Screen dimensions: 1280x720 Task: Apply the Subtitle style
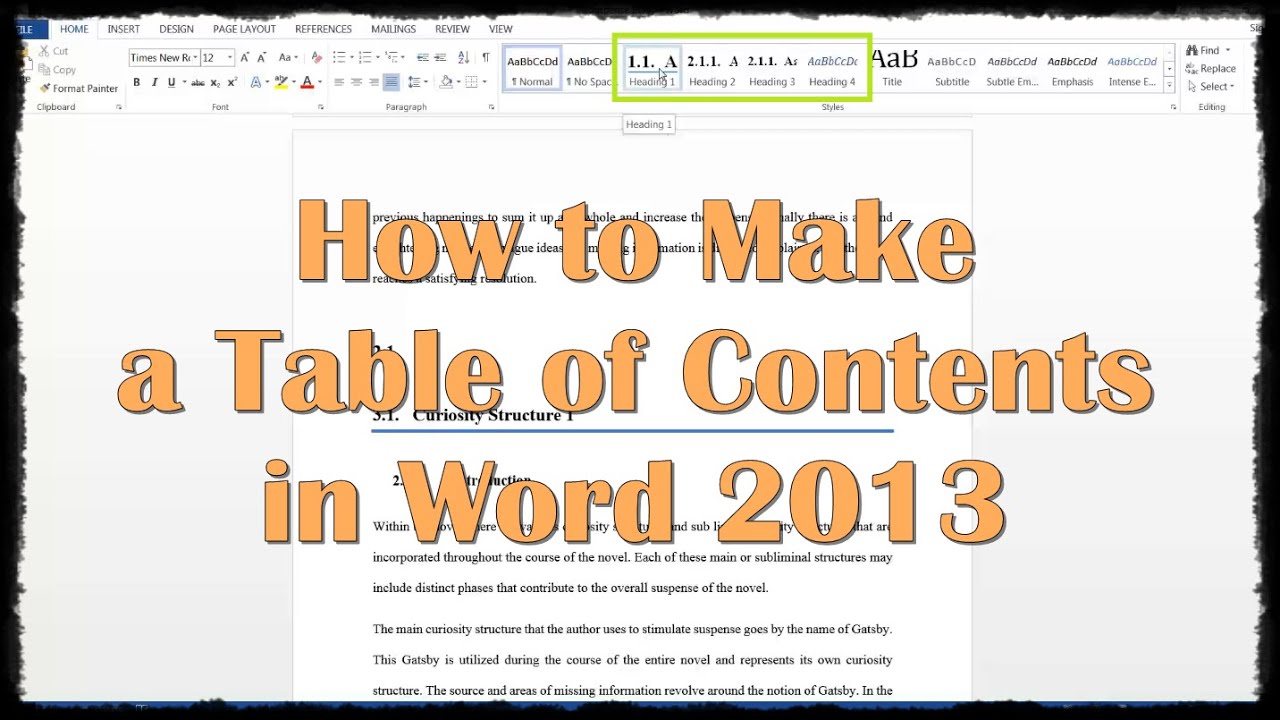[x=952, y=69]
